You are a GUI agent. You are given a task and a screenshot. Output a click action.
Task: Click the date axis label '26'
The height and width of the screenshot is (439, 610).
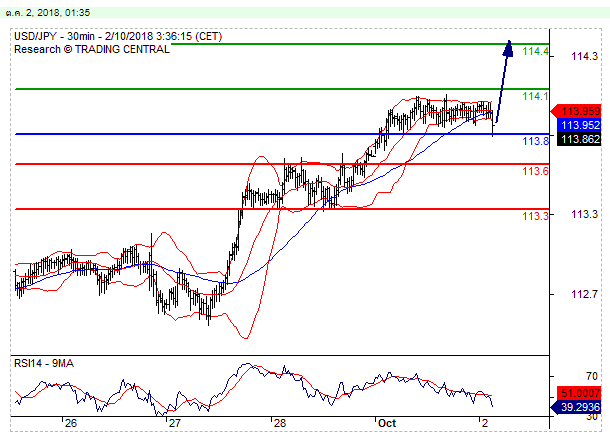coord(71,423)
